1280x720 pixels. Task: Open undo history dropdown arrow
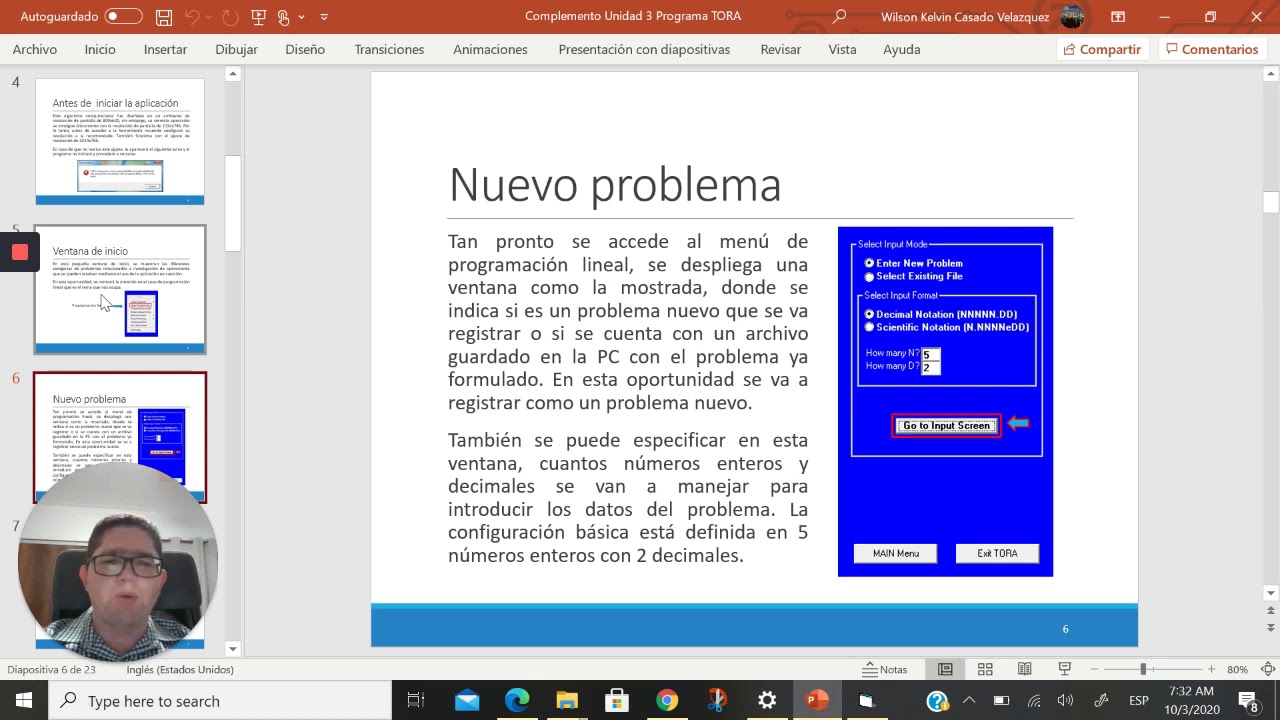pyautogui.click(x=209, y=17)
